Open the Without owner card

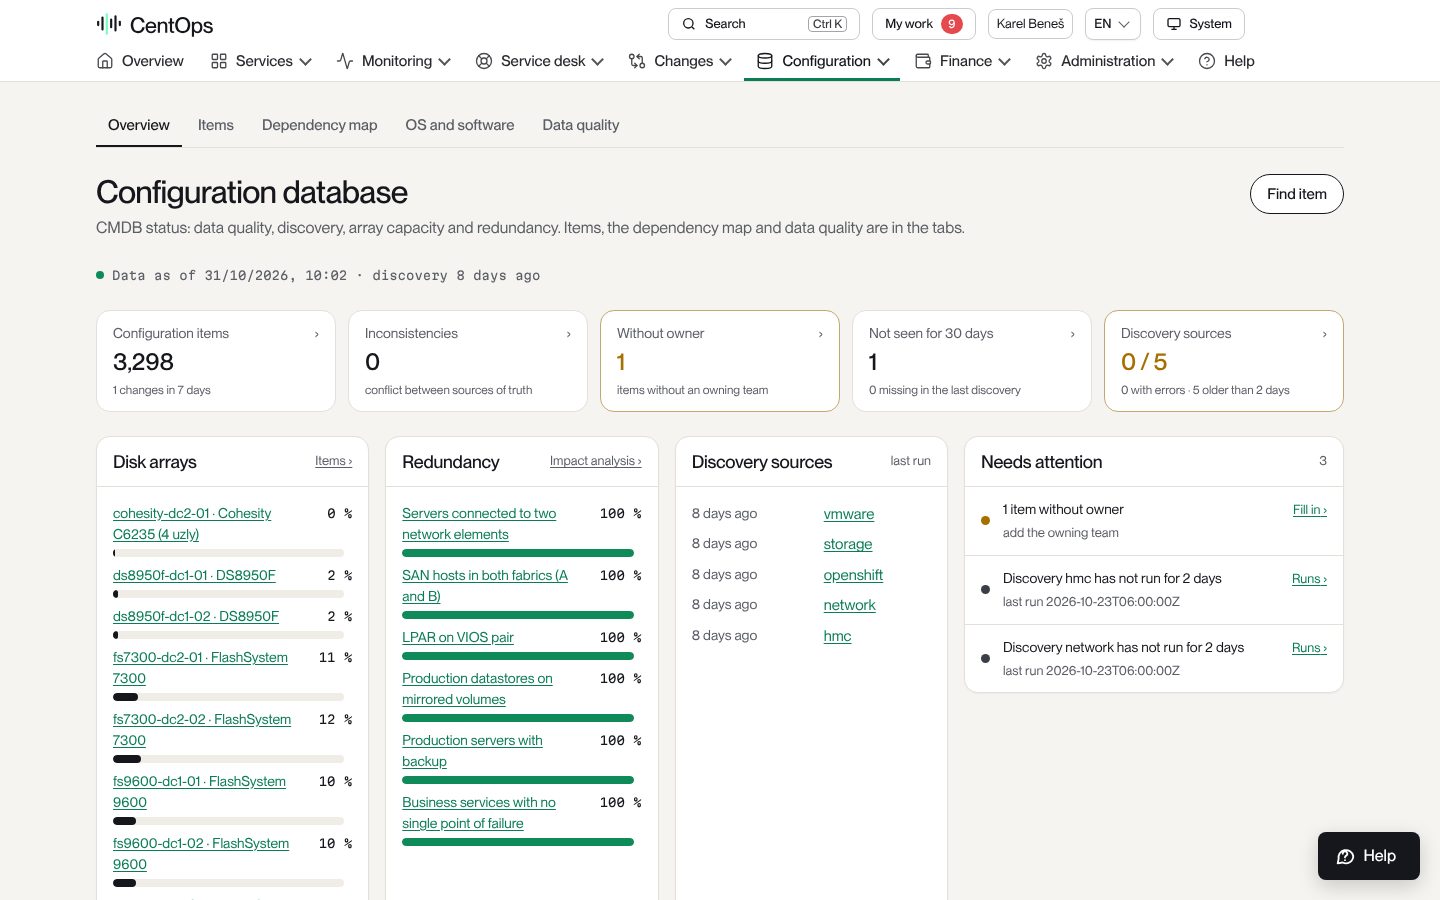click(720, 361)
